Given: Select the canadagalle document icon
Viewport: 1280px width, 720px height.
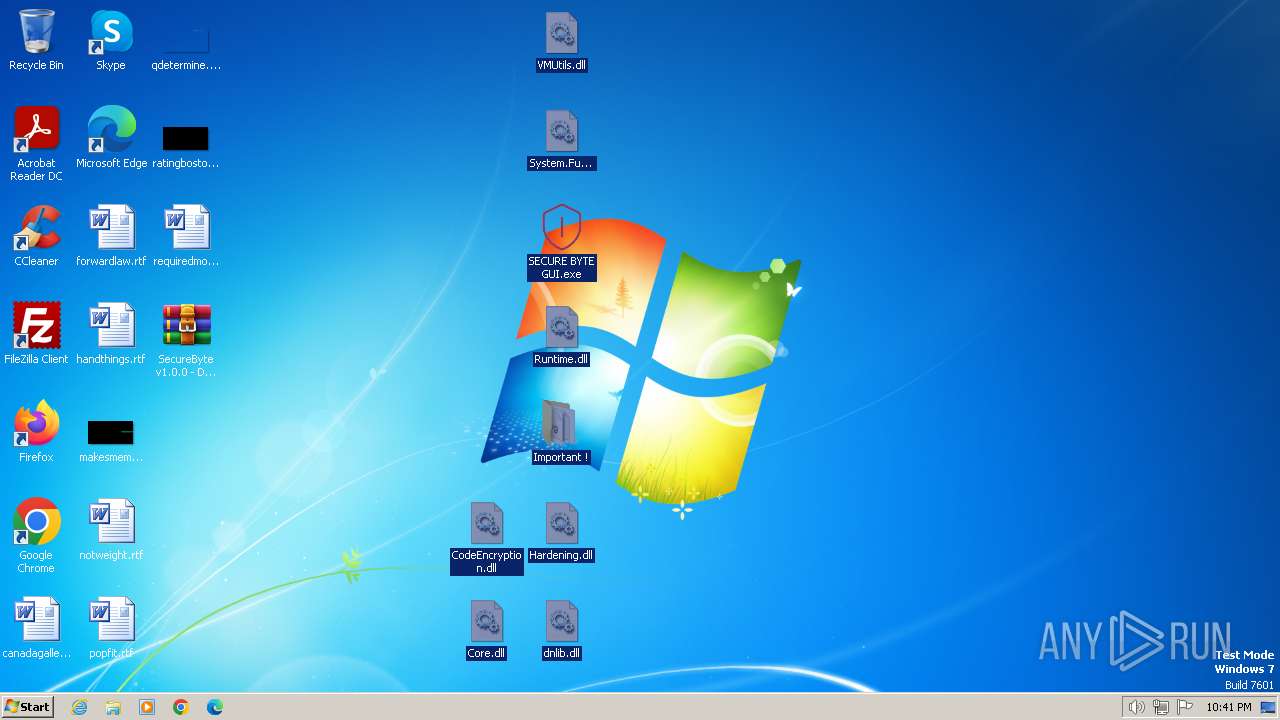Looking at the screenshot, I should point(36,629).
